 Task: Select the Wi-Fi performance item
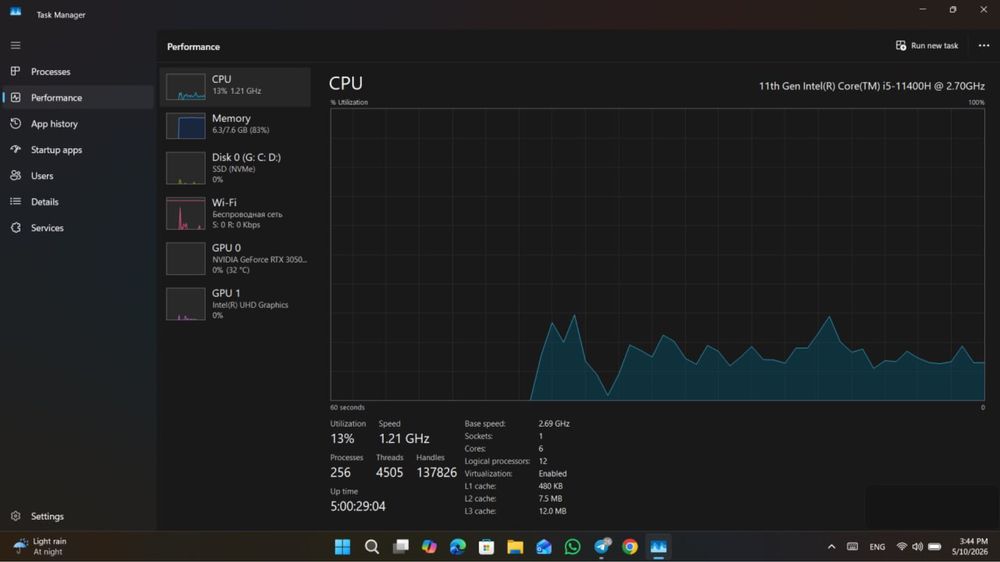[x=235, y=213]
